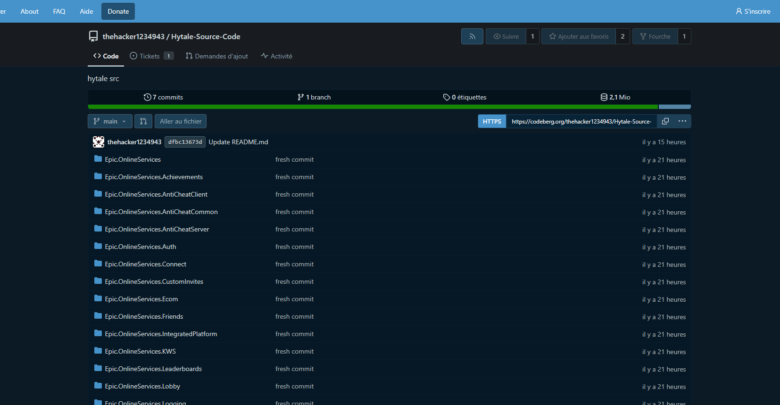Open the Epic.OnlineServices folder

coord(133,160)
